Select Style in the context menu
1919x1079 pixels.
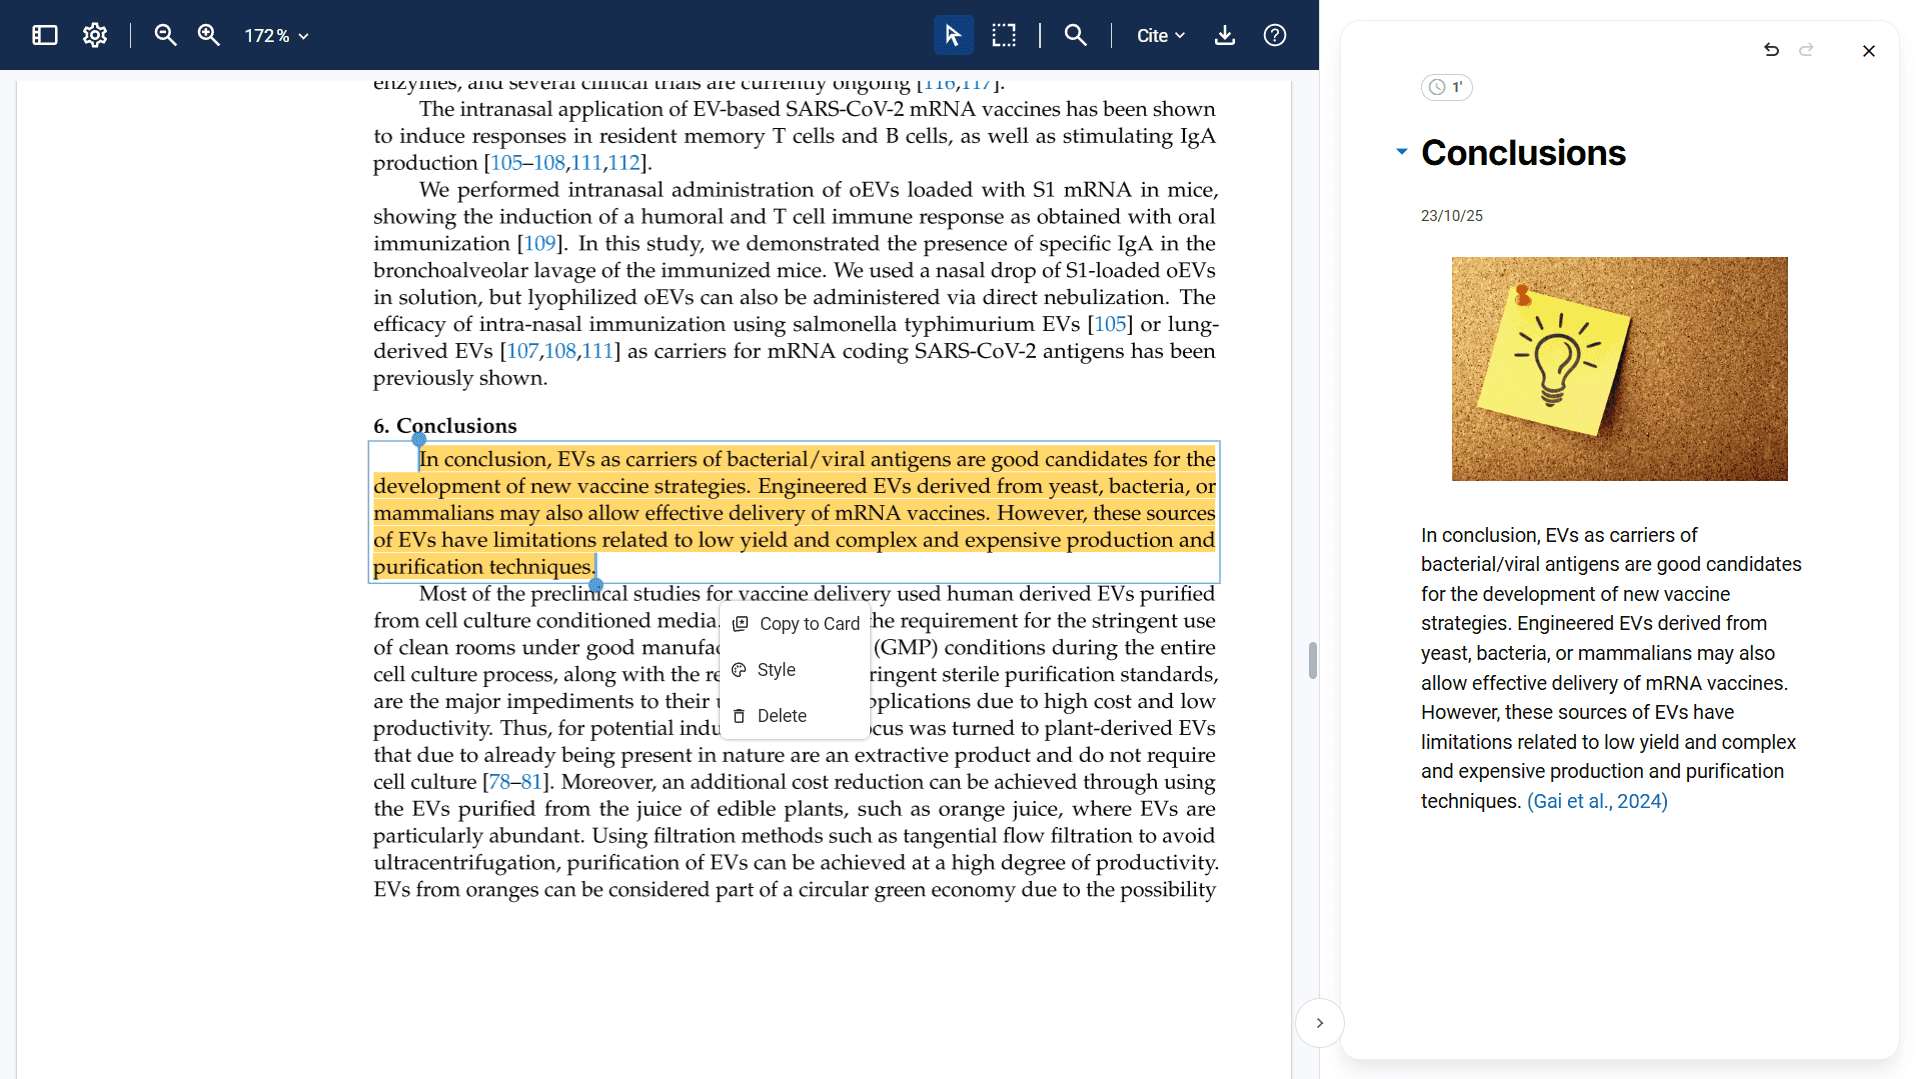coord(776,670)
